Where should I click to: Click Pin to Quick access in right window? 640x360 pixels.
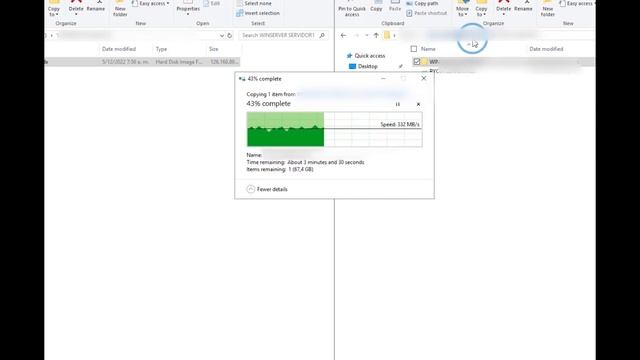point(352,9)
